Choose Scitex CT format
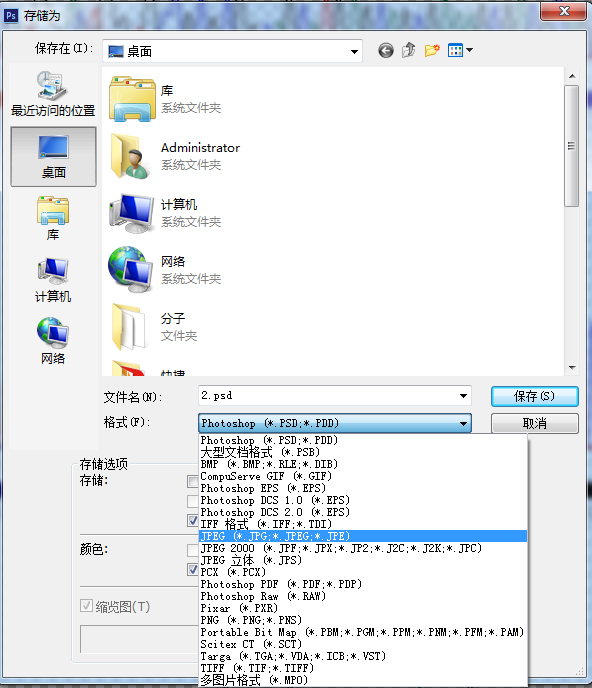Viewport: 592px width, 688px height. (x=363, y=644)
